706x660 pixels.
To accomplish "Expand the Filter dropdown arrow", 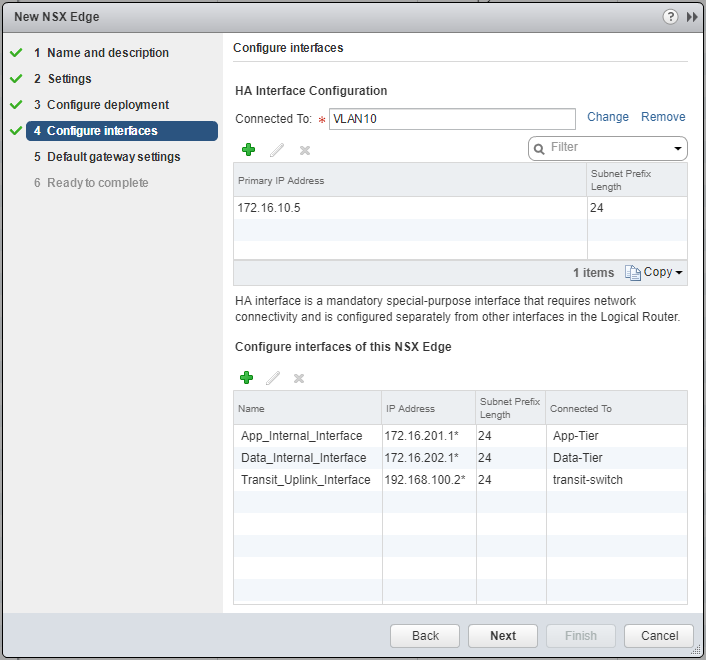I will click(x=678, y=148).
